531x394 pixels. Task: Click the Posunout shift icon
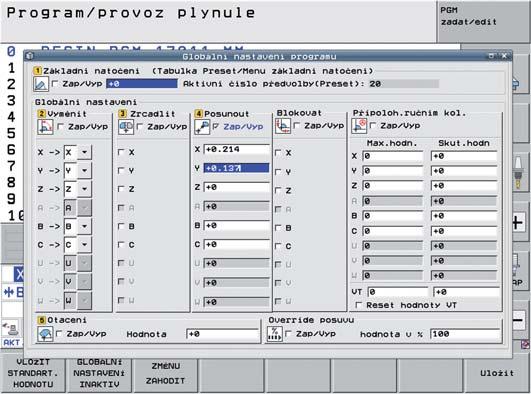click(202, 127)
